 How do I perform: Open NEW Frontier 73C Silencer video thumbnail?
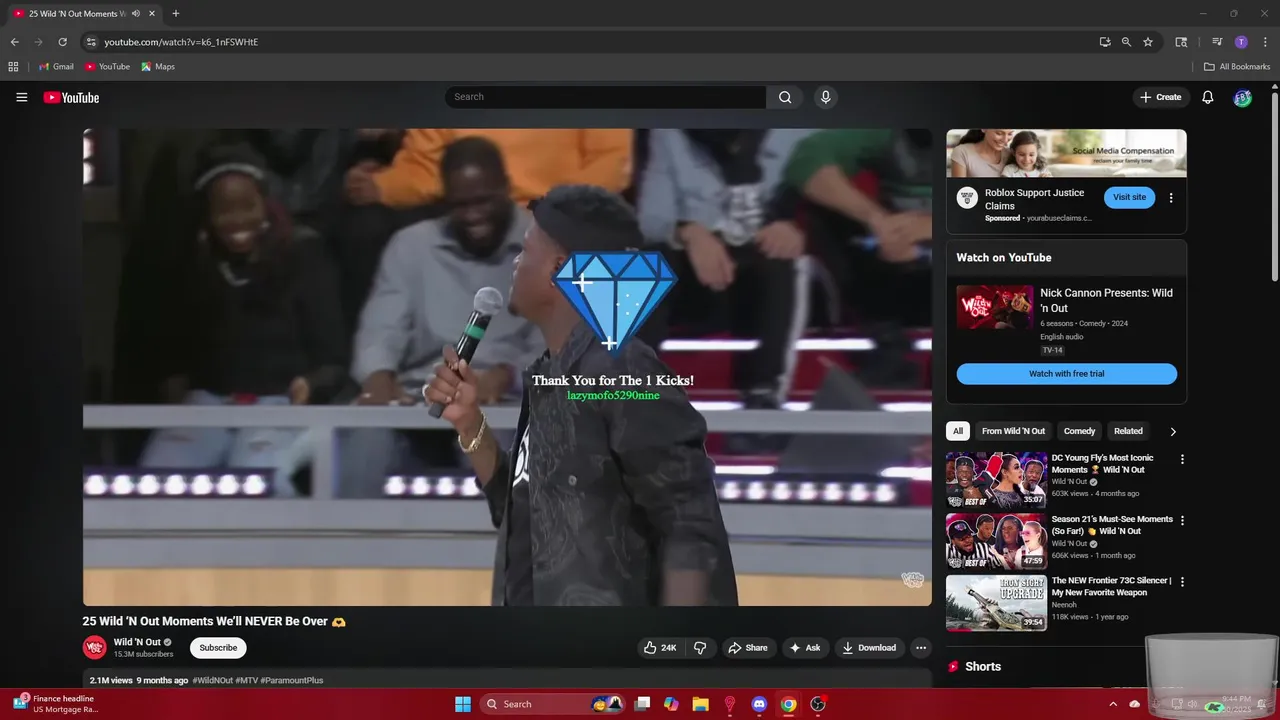(x=996, y=603)
